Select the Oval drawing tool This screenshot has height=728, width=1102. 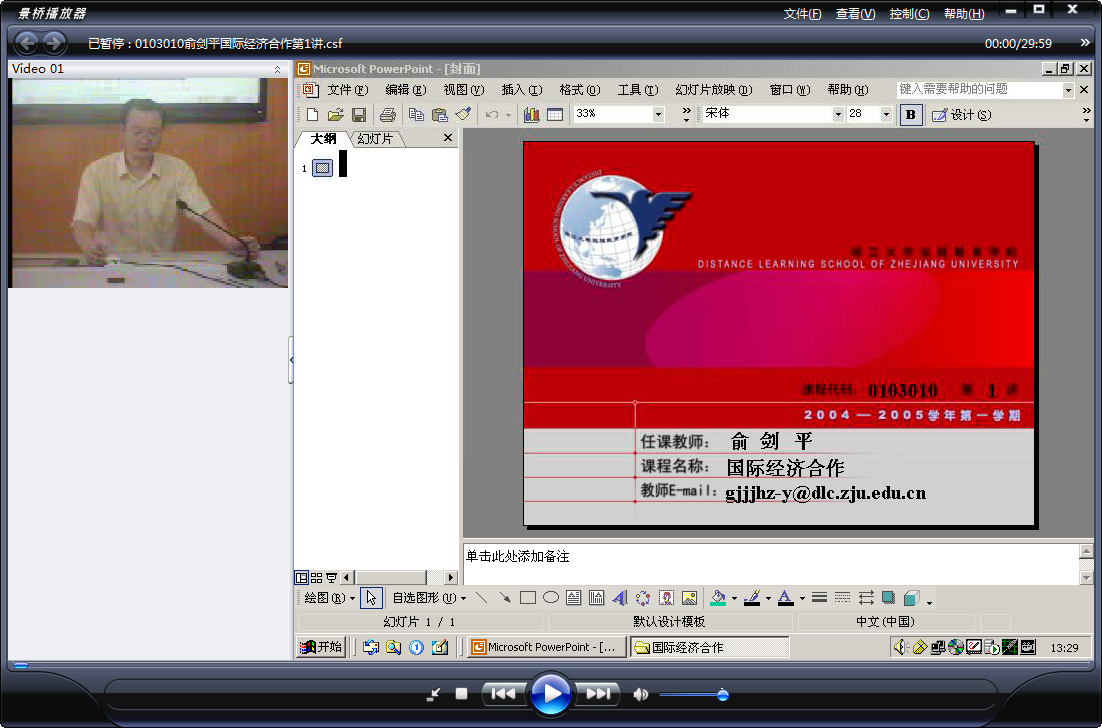(551, 598)
